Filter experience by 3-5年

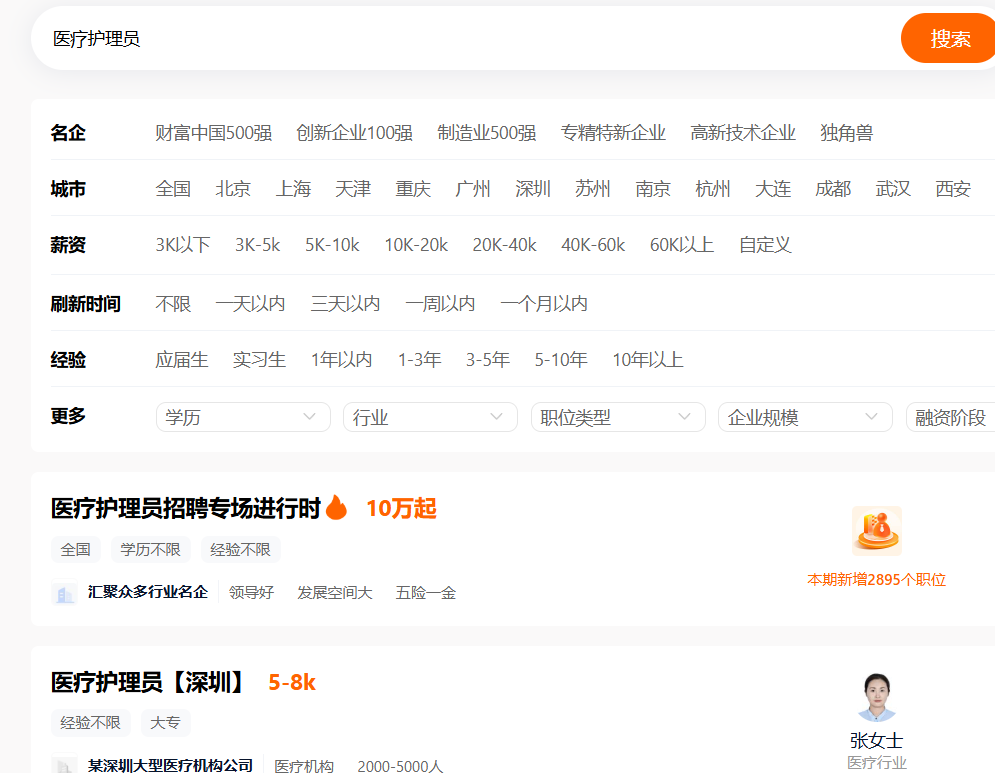tap(488, 359)
